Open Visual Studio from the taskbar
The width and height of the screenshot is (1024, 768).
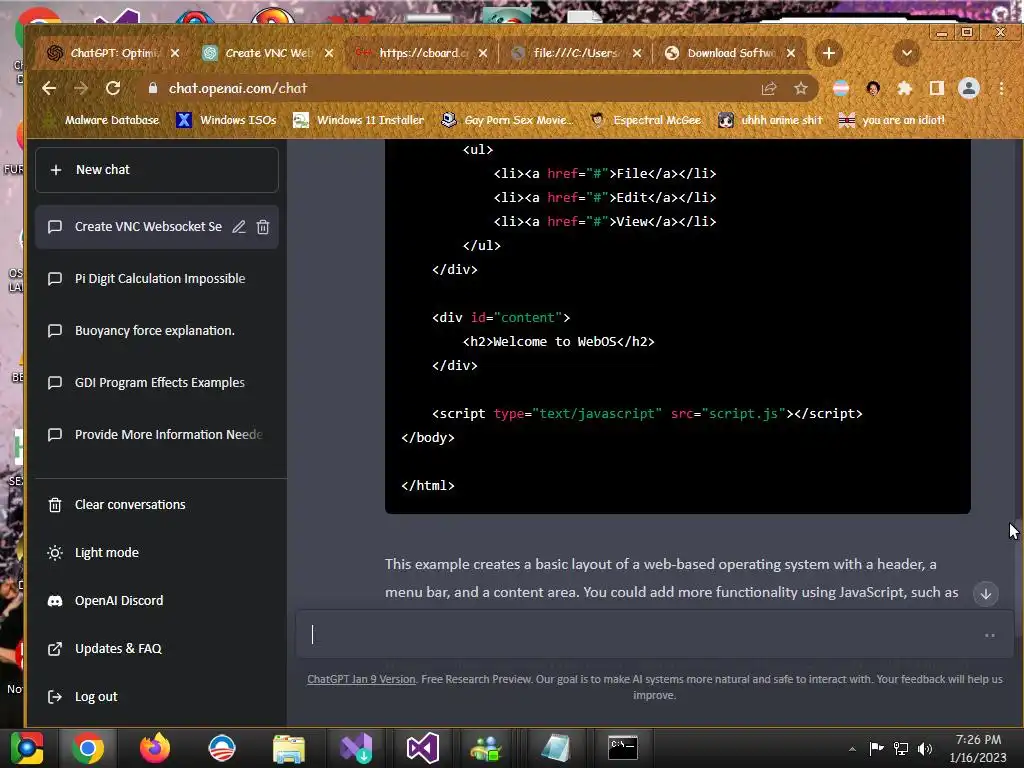423,748
